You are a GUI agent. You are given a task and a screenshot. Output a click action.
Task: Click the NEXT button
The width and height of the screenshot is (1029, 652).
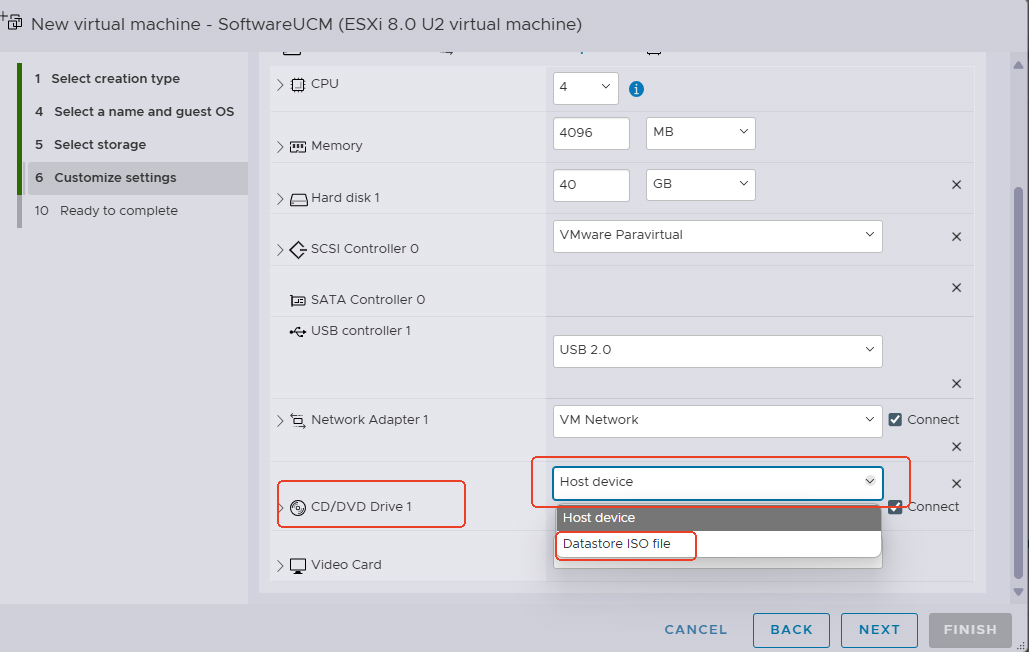coord(879,630)
